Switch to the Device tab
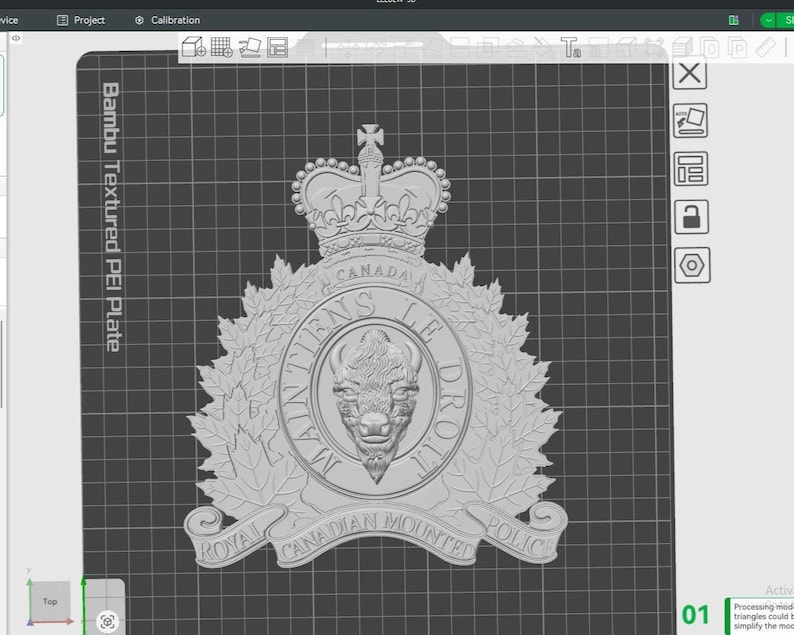794x635 pixels. tap(9, 20)
